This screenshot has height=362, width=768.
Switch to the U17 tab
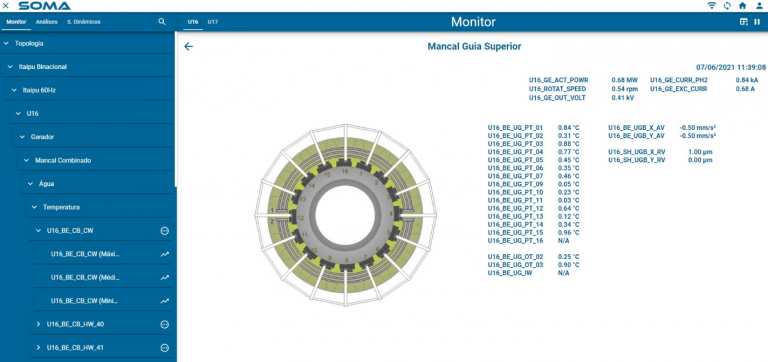[x=213, y=22]
